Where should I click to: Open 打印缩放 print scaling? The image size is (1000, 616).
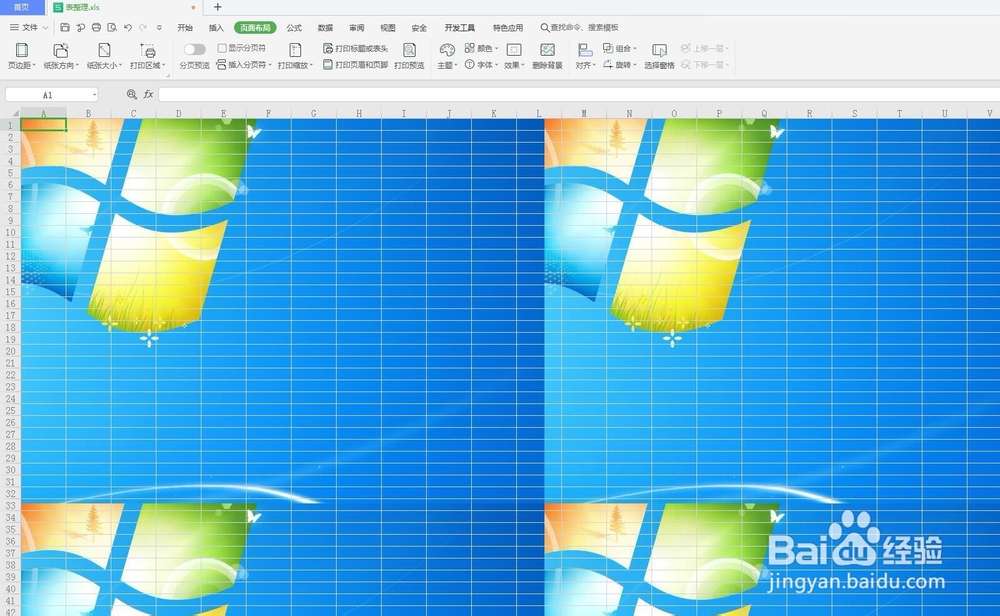[295, 55]
